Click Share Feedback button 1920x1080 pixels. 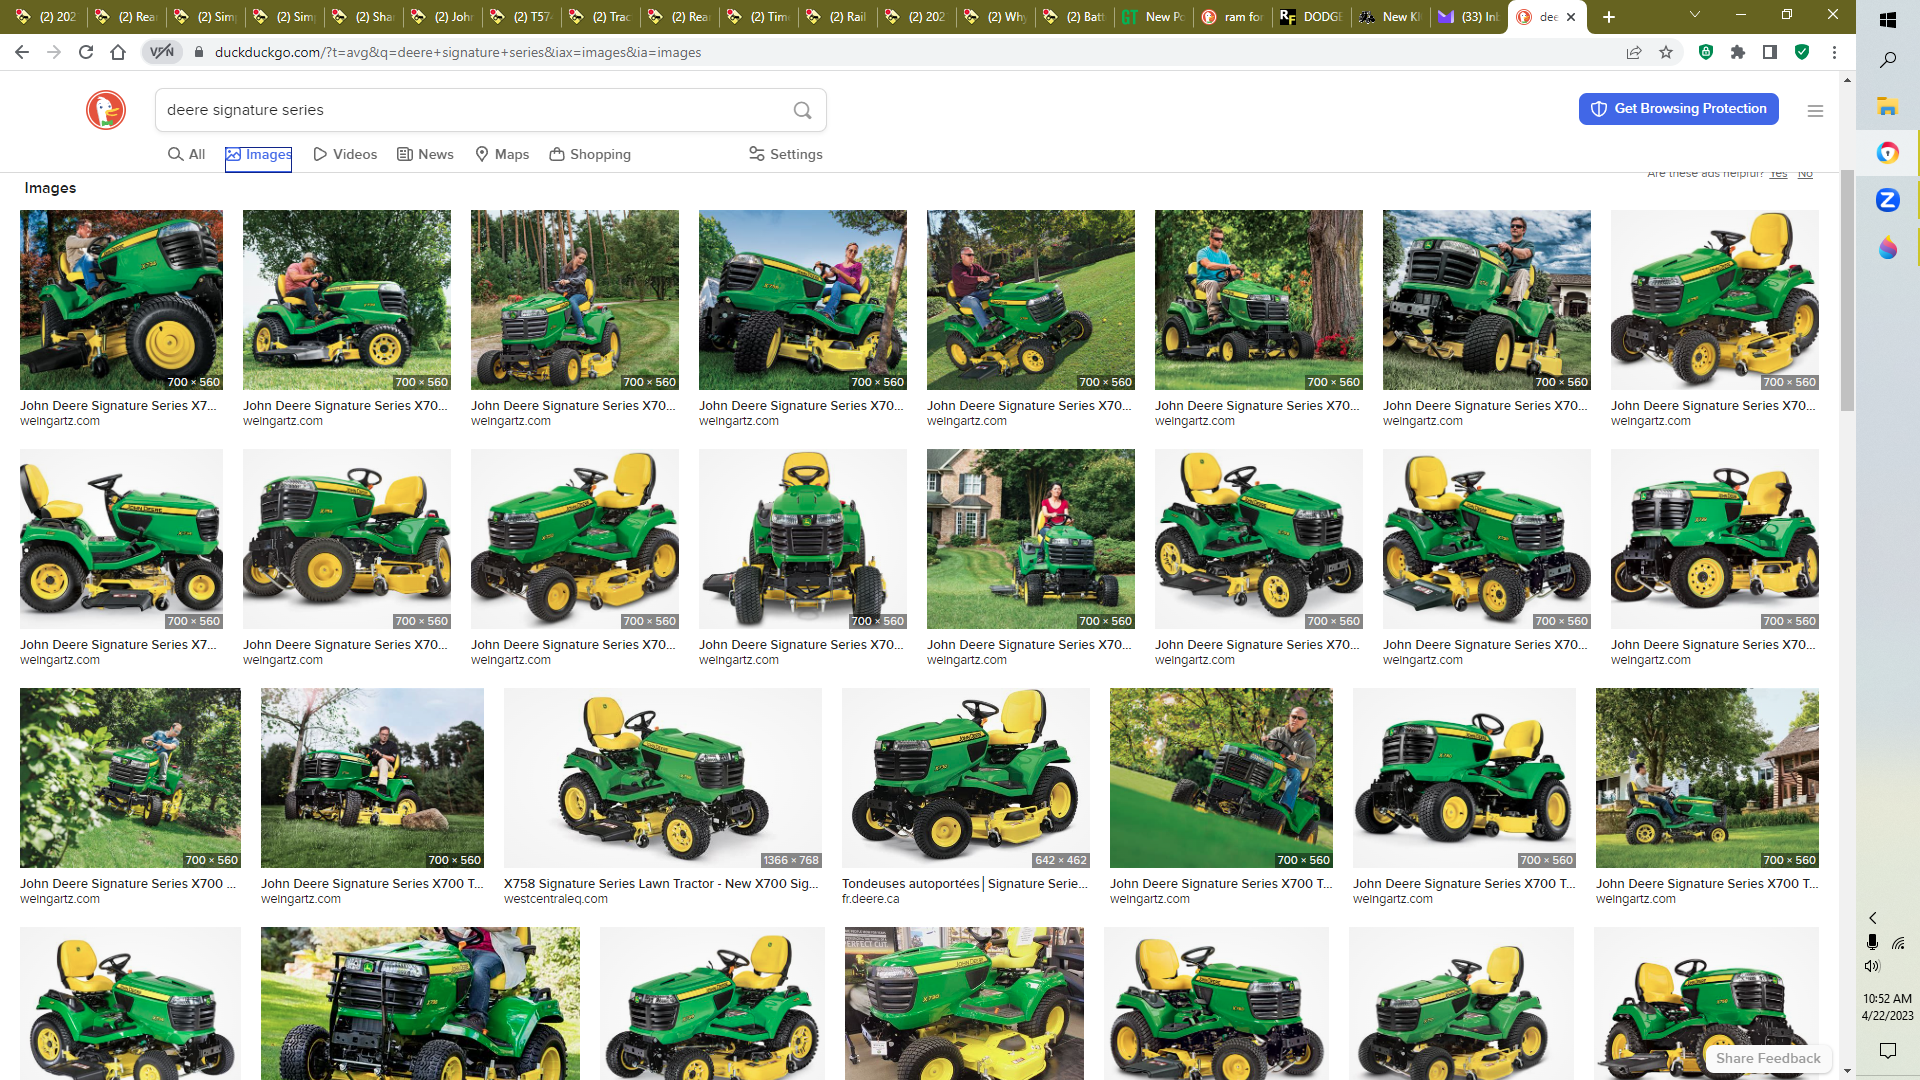pyautogui.click(x=1768, y=1058)
